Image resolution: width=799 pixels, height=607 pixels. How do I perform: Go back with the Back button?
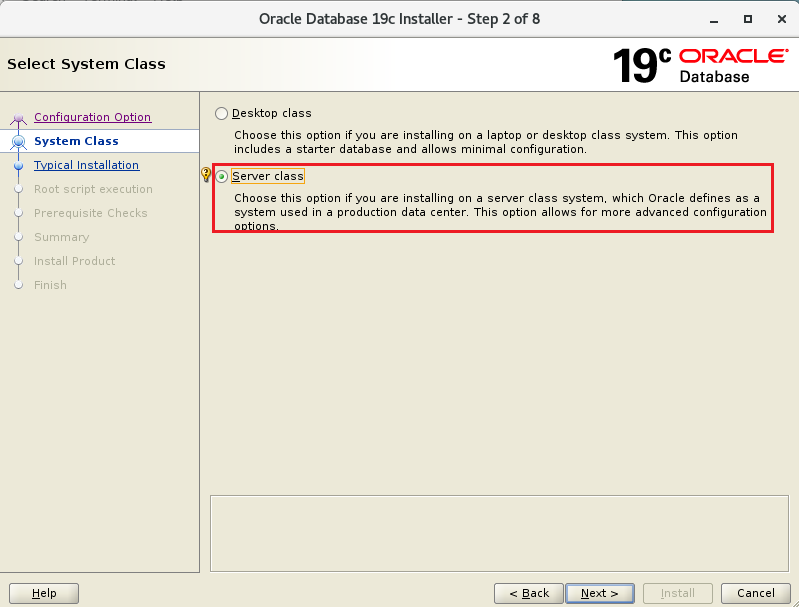529,593
